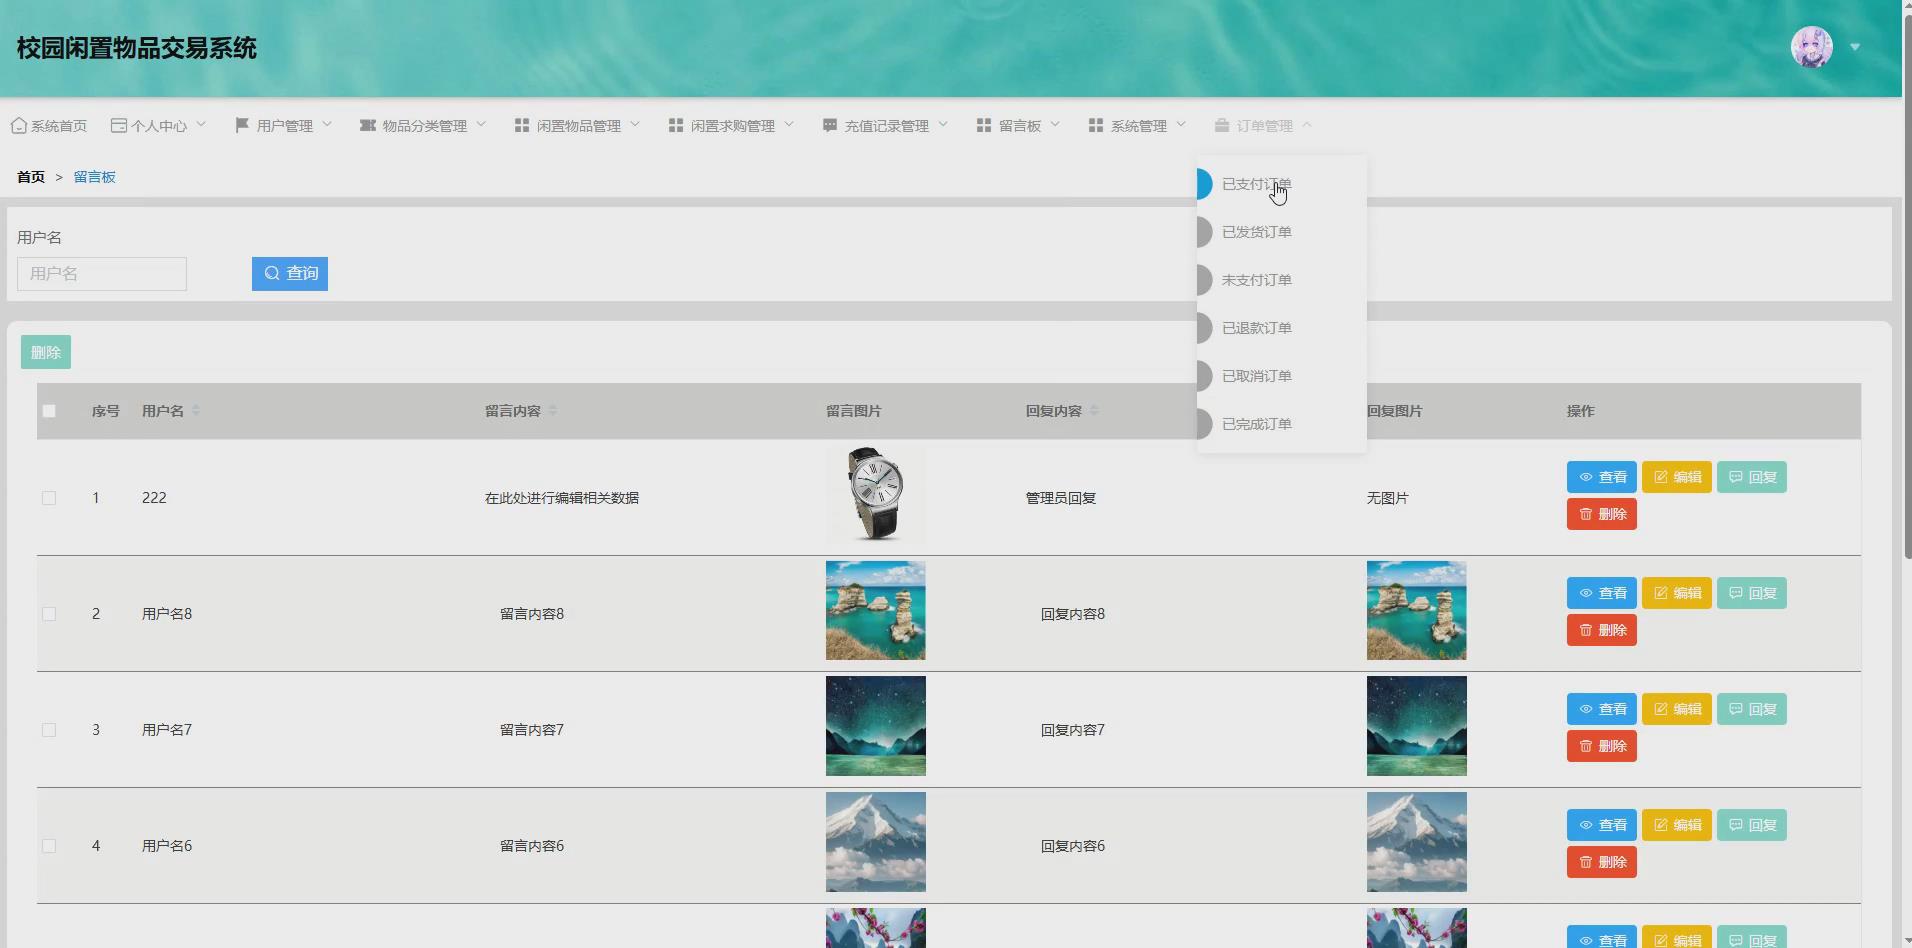The width and height of the screenshot is (1912, 948).
Task: Open the 已支付订单 menu entry
Action: 1282,184
